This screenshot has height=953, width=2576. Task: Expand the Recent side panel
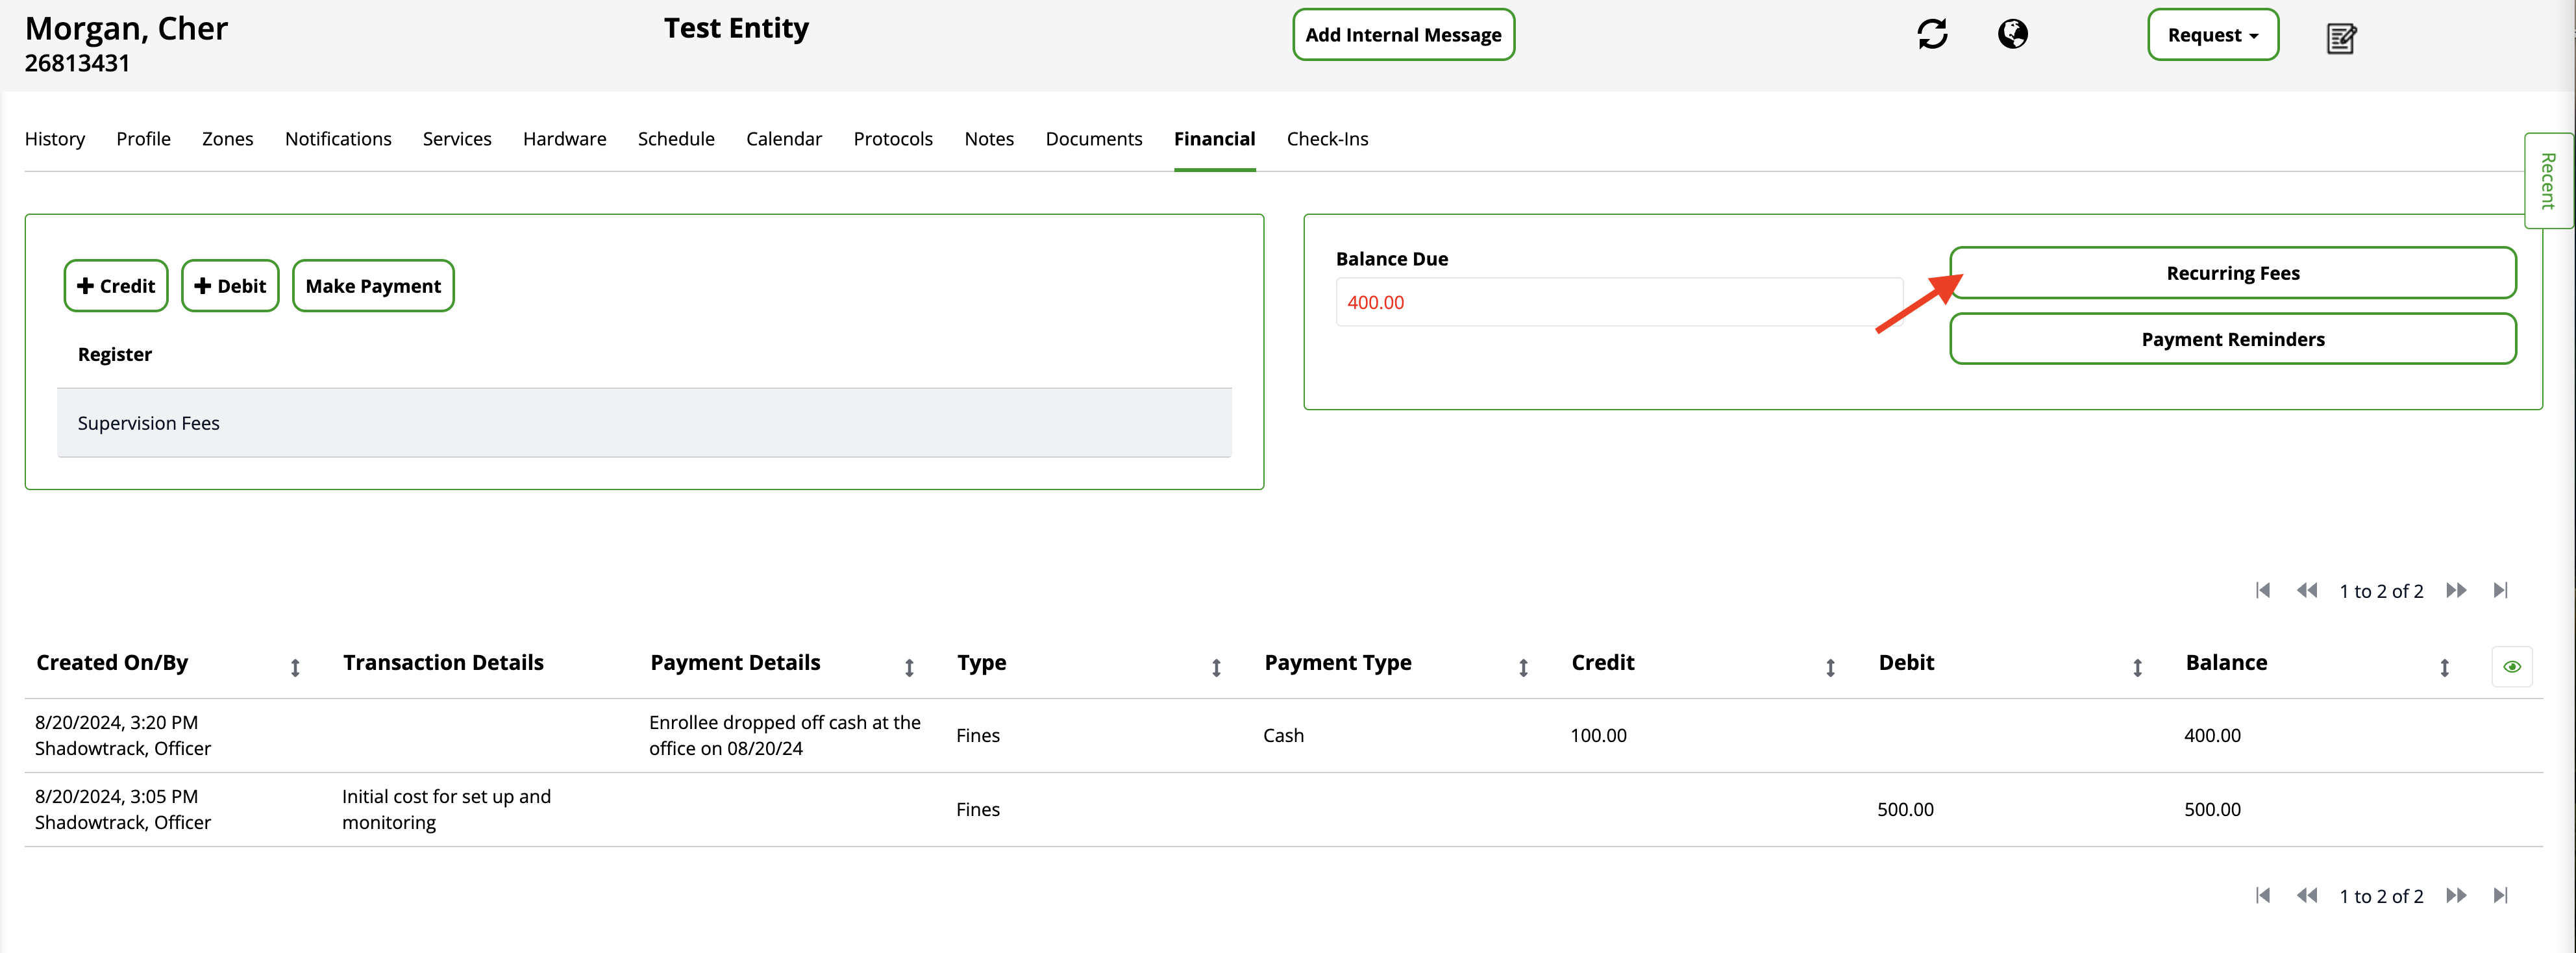point(2548,181)
